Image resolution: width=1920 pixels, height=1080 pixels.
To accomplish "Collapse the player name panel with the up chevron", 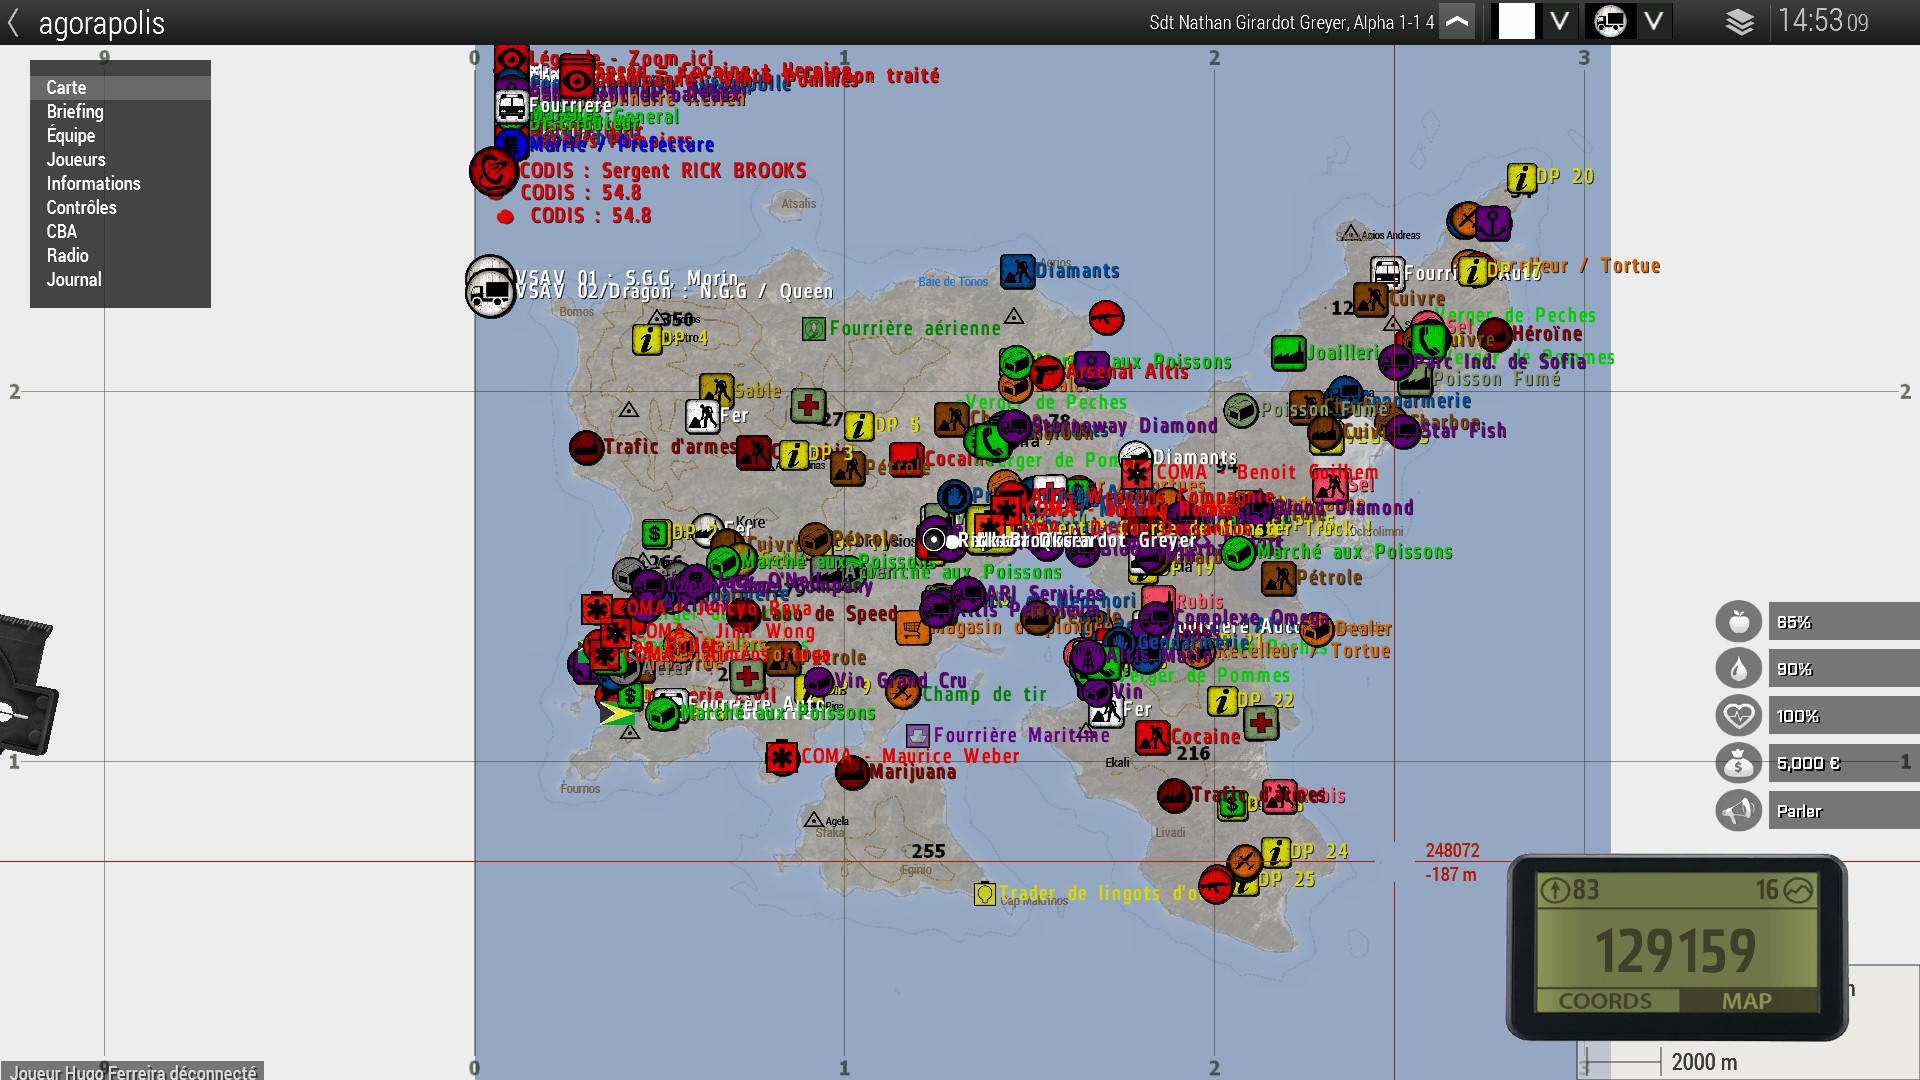I will point(1457,21).
